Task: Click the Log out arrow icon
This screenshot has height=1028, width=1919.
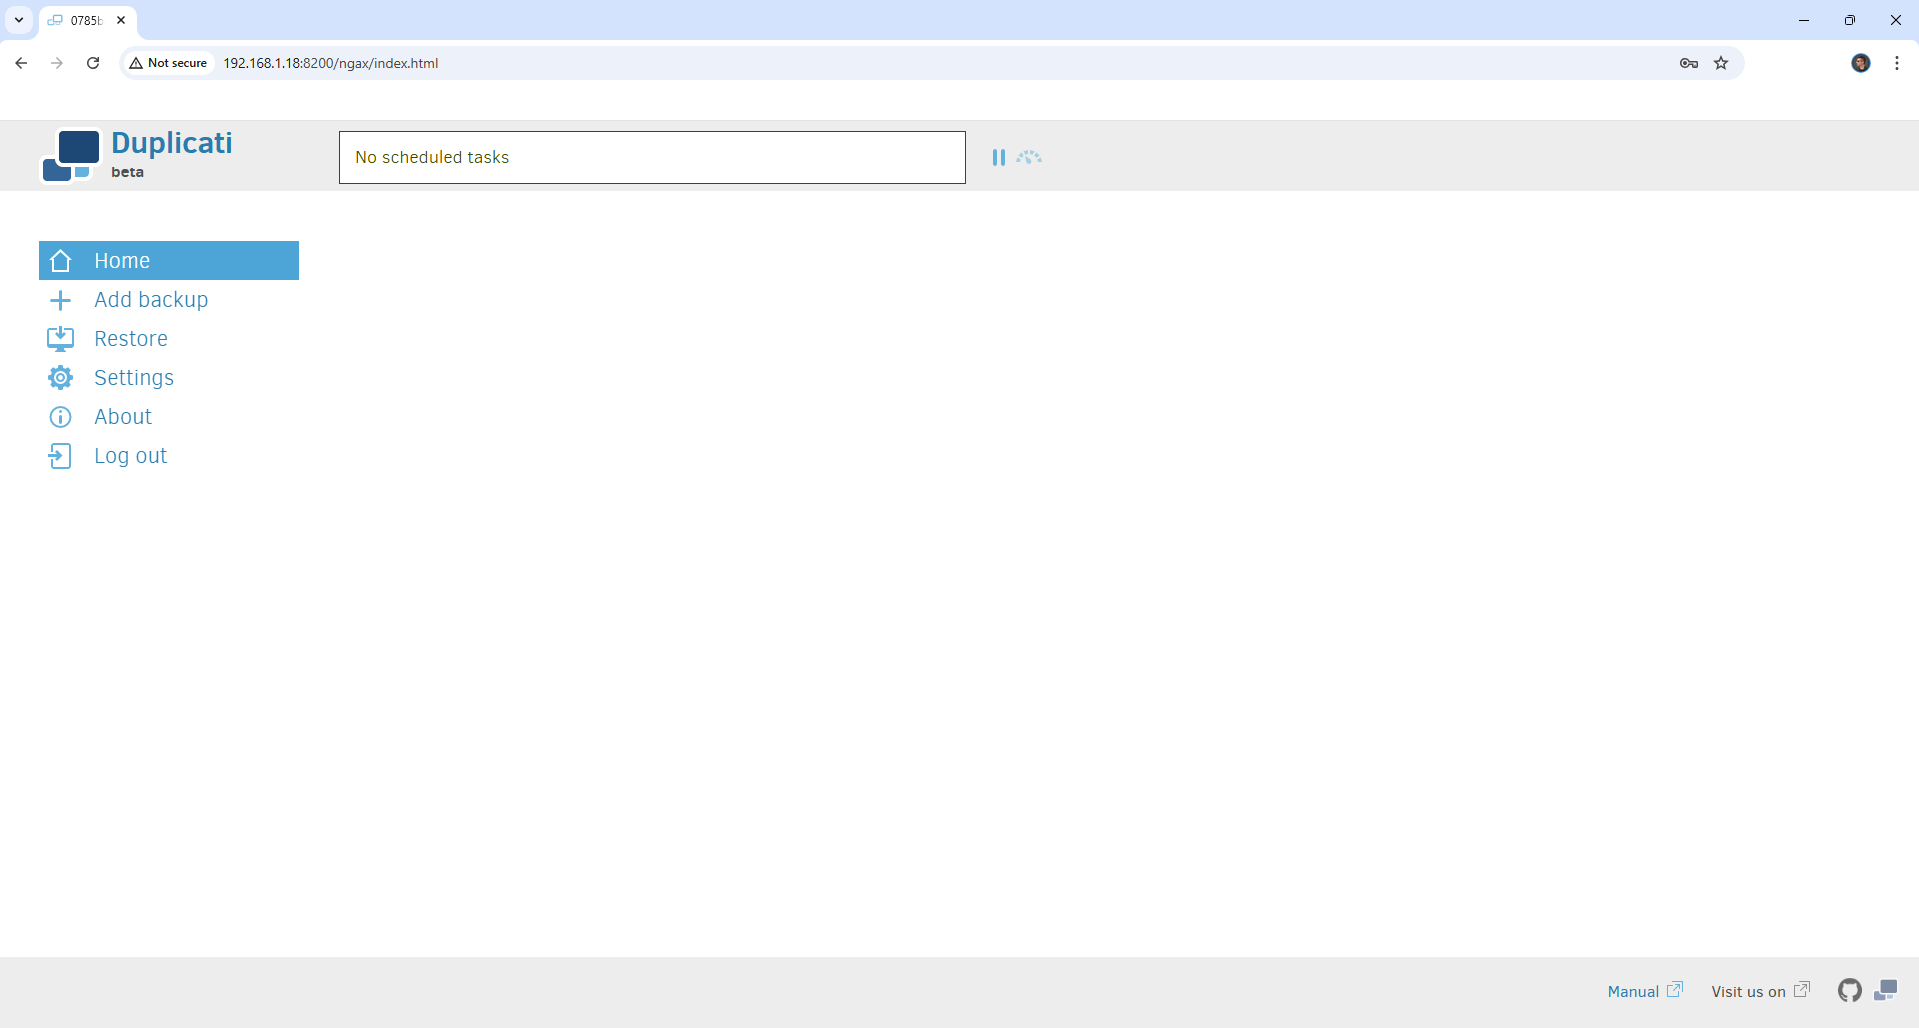Action: (x=60, y=456)
